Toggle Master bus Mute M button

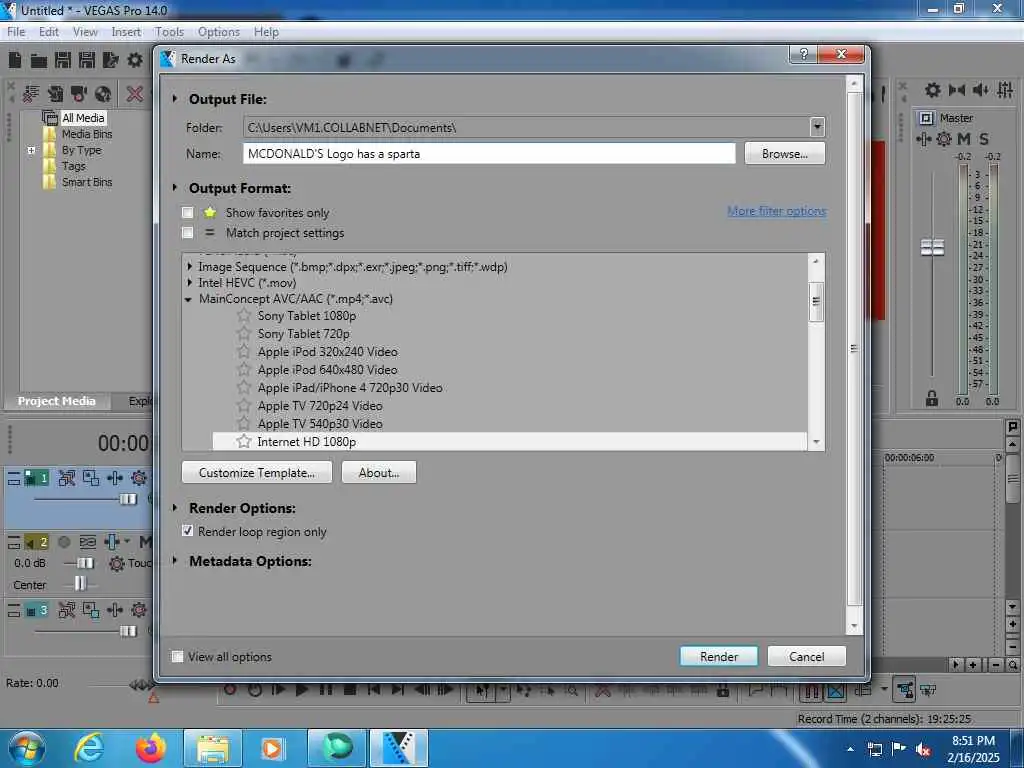(x=964, y=138)
